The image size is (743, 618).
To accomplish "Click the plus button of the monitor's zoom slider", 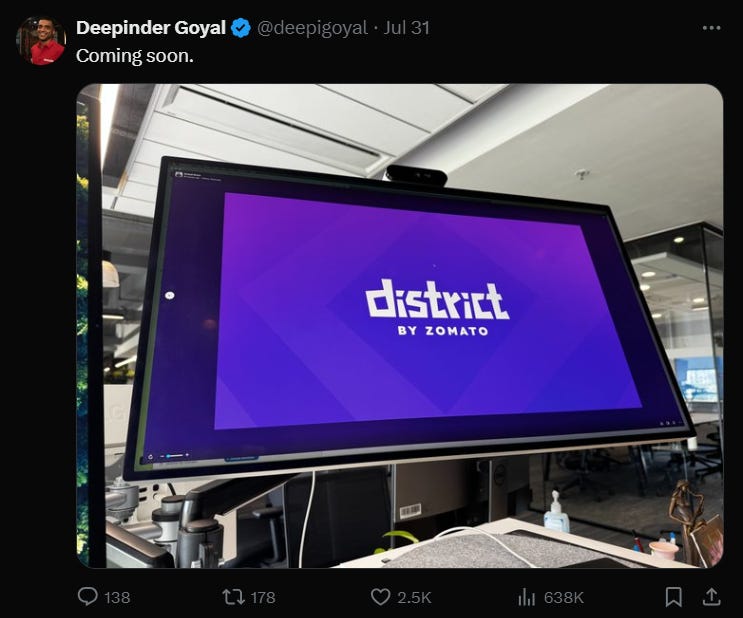I will point(187,455).
